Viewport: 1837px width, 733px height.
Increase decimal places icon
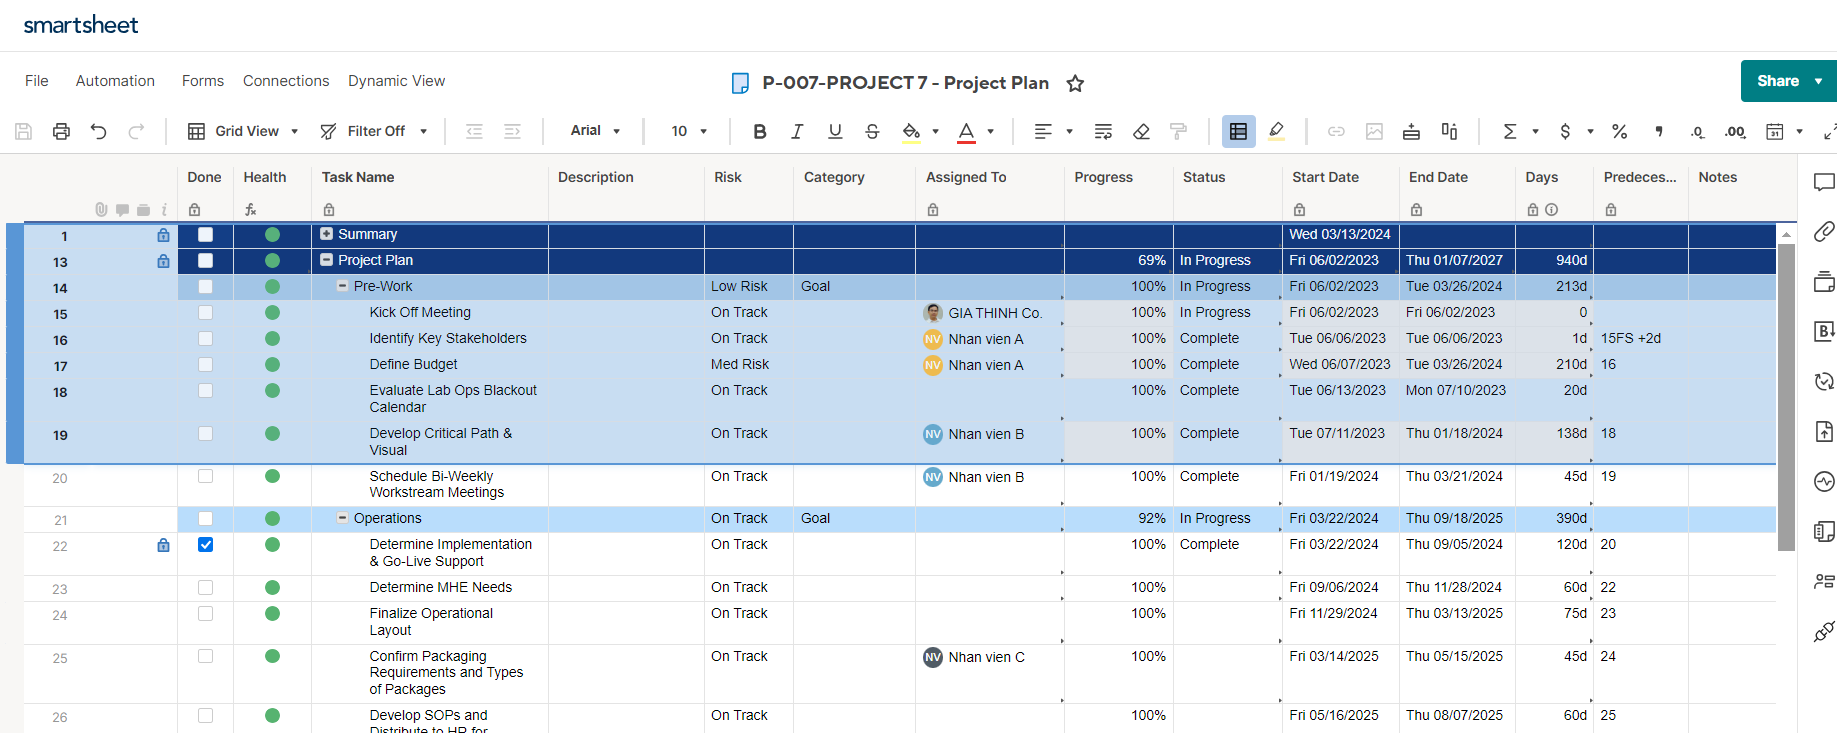click(1735, 131)
